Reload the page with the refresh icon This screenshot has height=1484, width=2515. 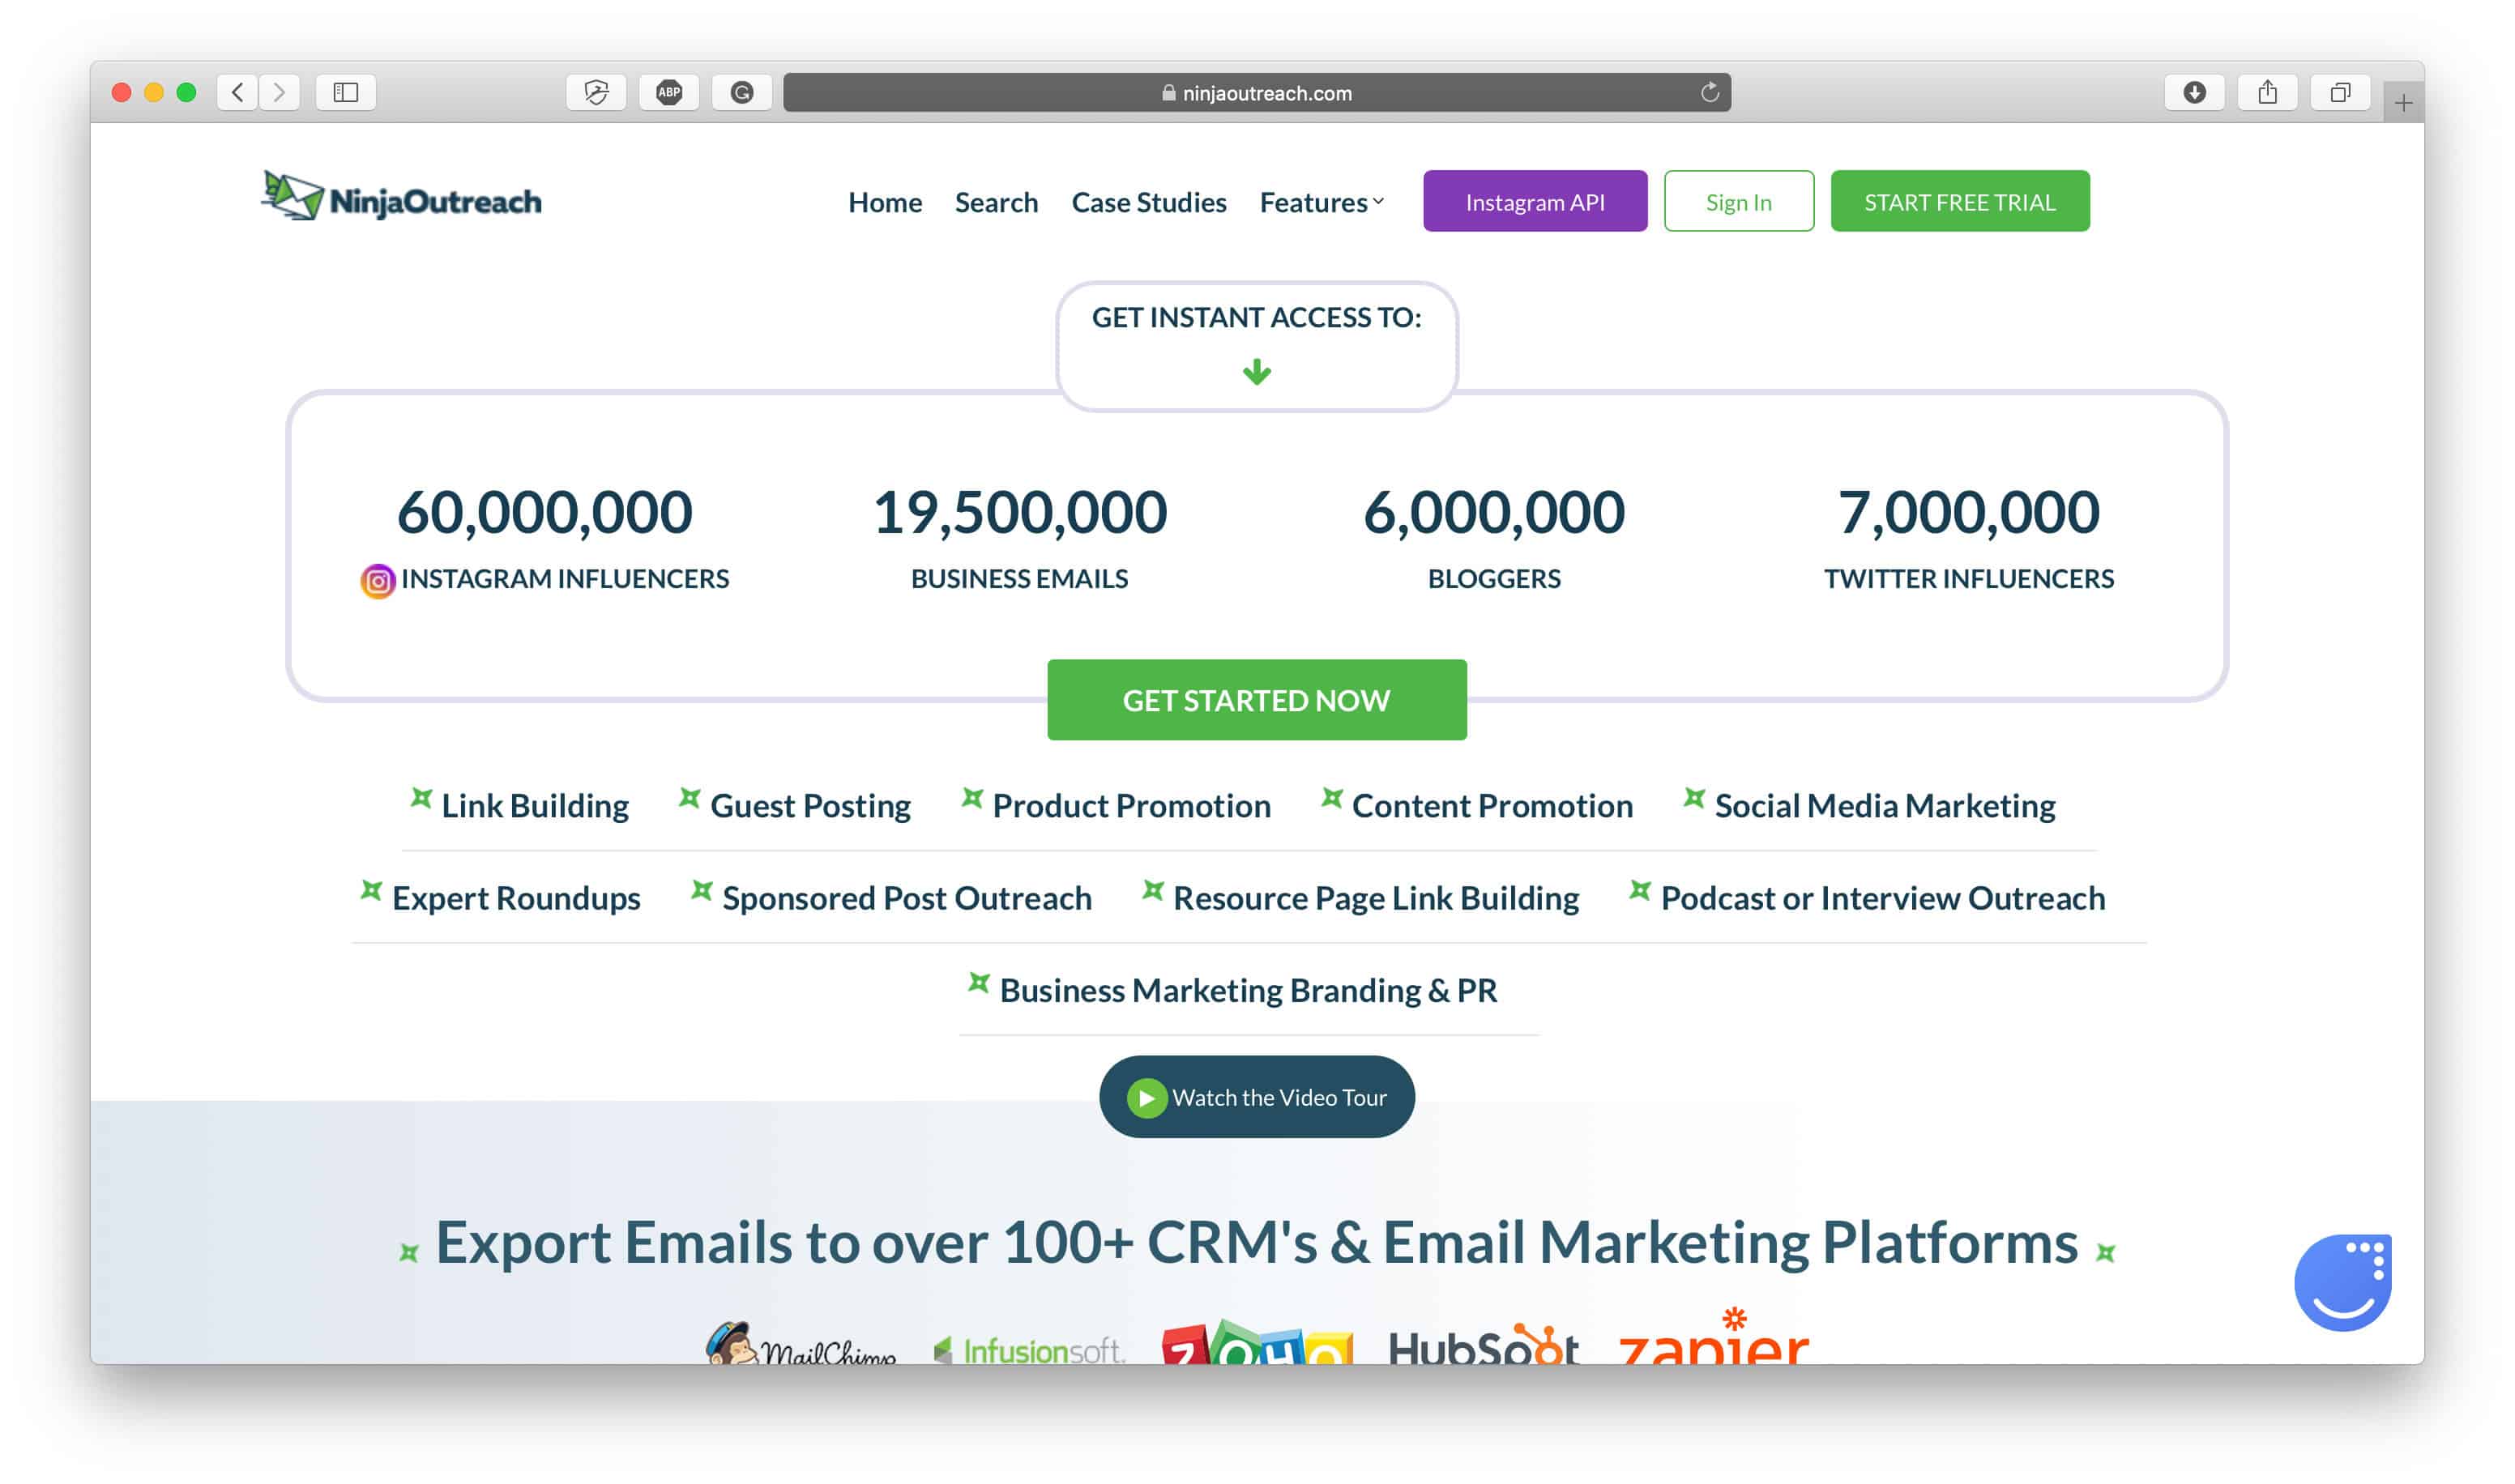(1710, 93)
